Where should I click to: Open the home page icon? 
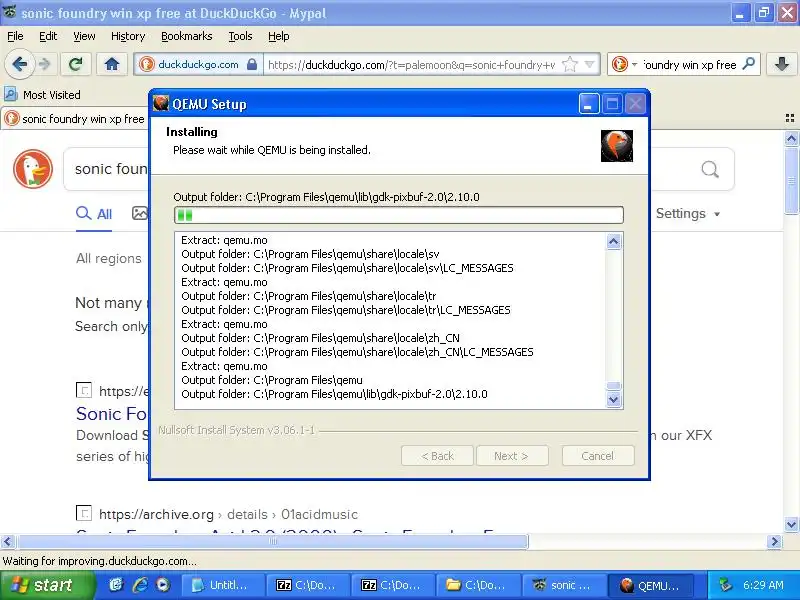pyautogui.click(x=112, y=64)
